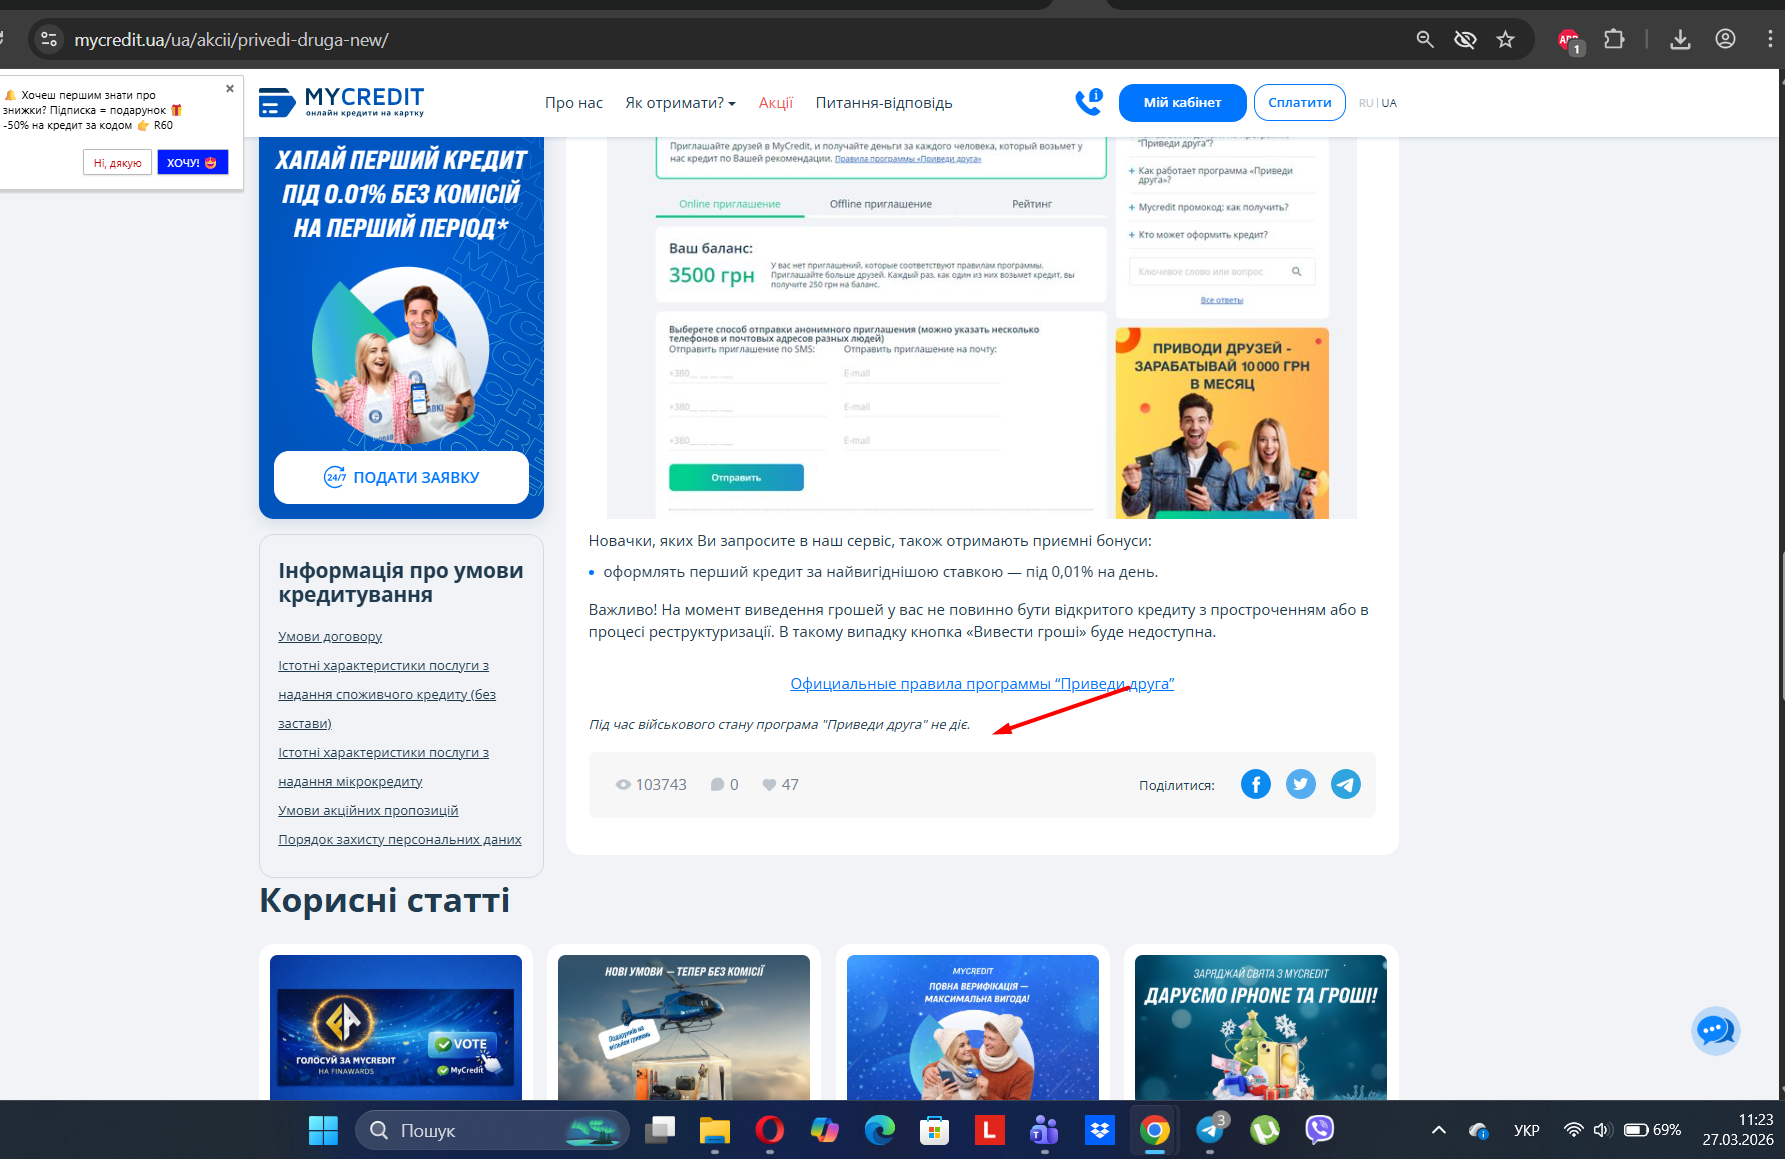The height and width of the screenshot is (1159, 1785).
Task: Open consumer credit characteristics link (без застави)
Action: (x=387, y=695)
